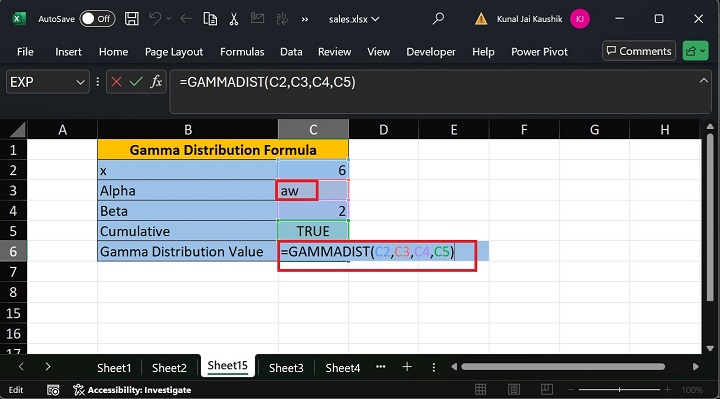
Task: Click the macro recording status icon
Action: coord(53,390)
